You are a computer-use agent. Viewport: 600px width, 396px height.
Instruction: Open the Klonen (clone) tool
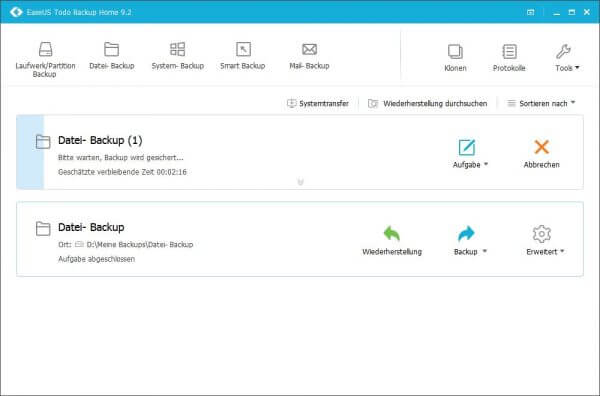[455, 58]
